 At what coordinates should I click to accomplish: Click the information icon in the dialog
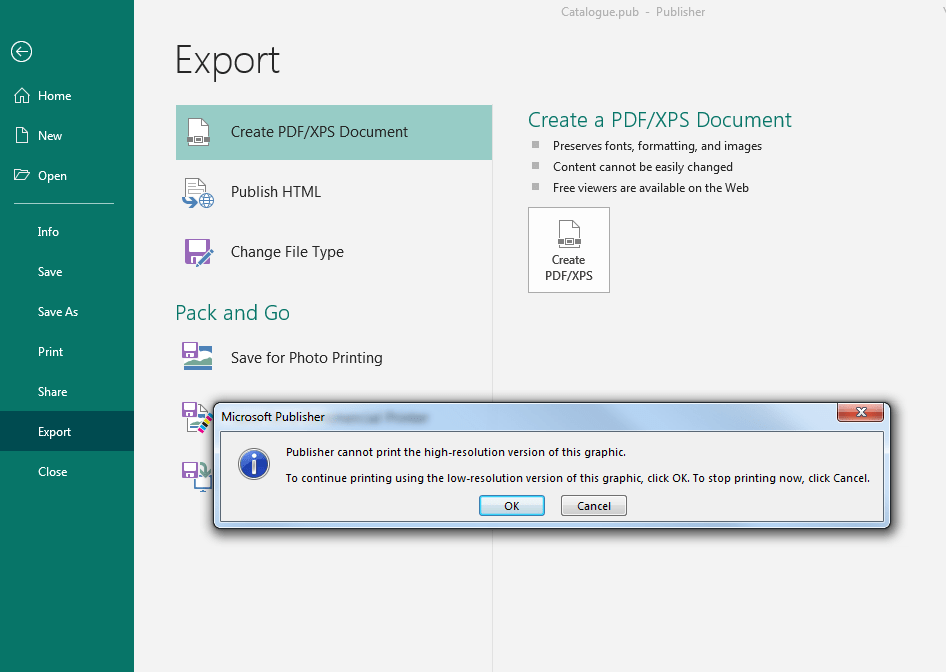point(253,464)
